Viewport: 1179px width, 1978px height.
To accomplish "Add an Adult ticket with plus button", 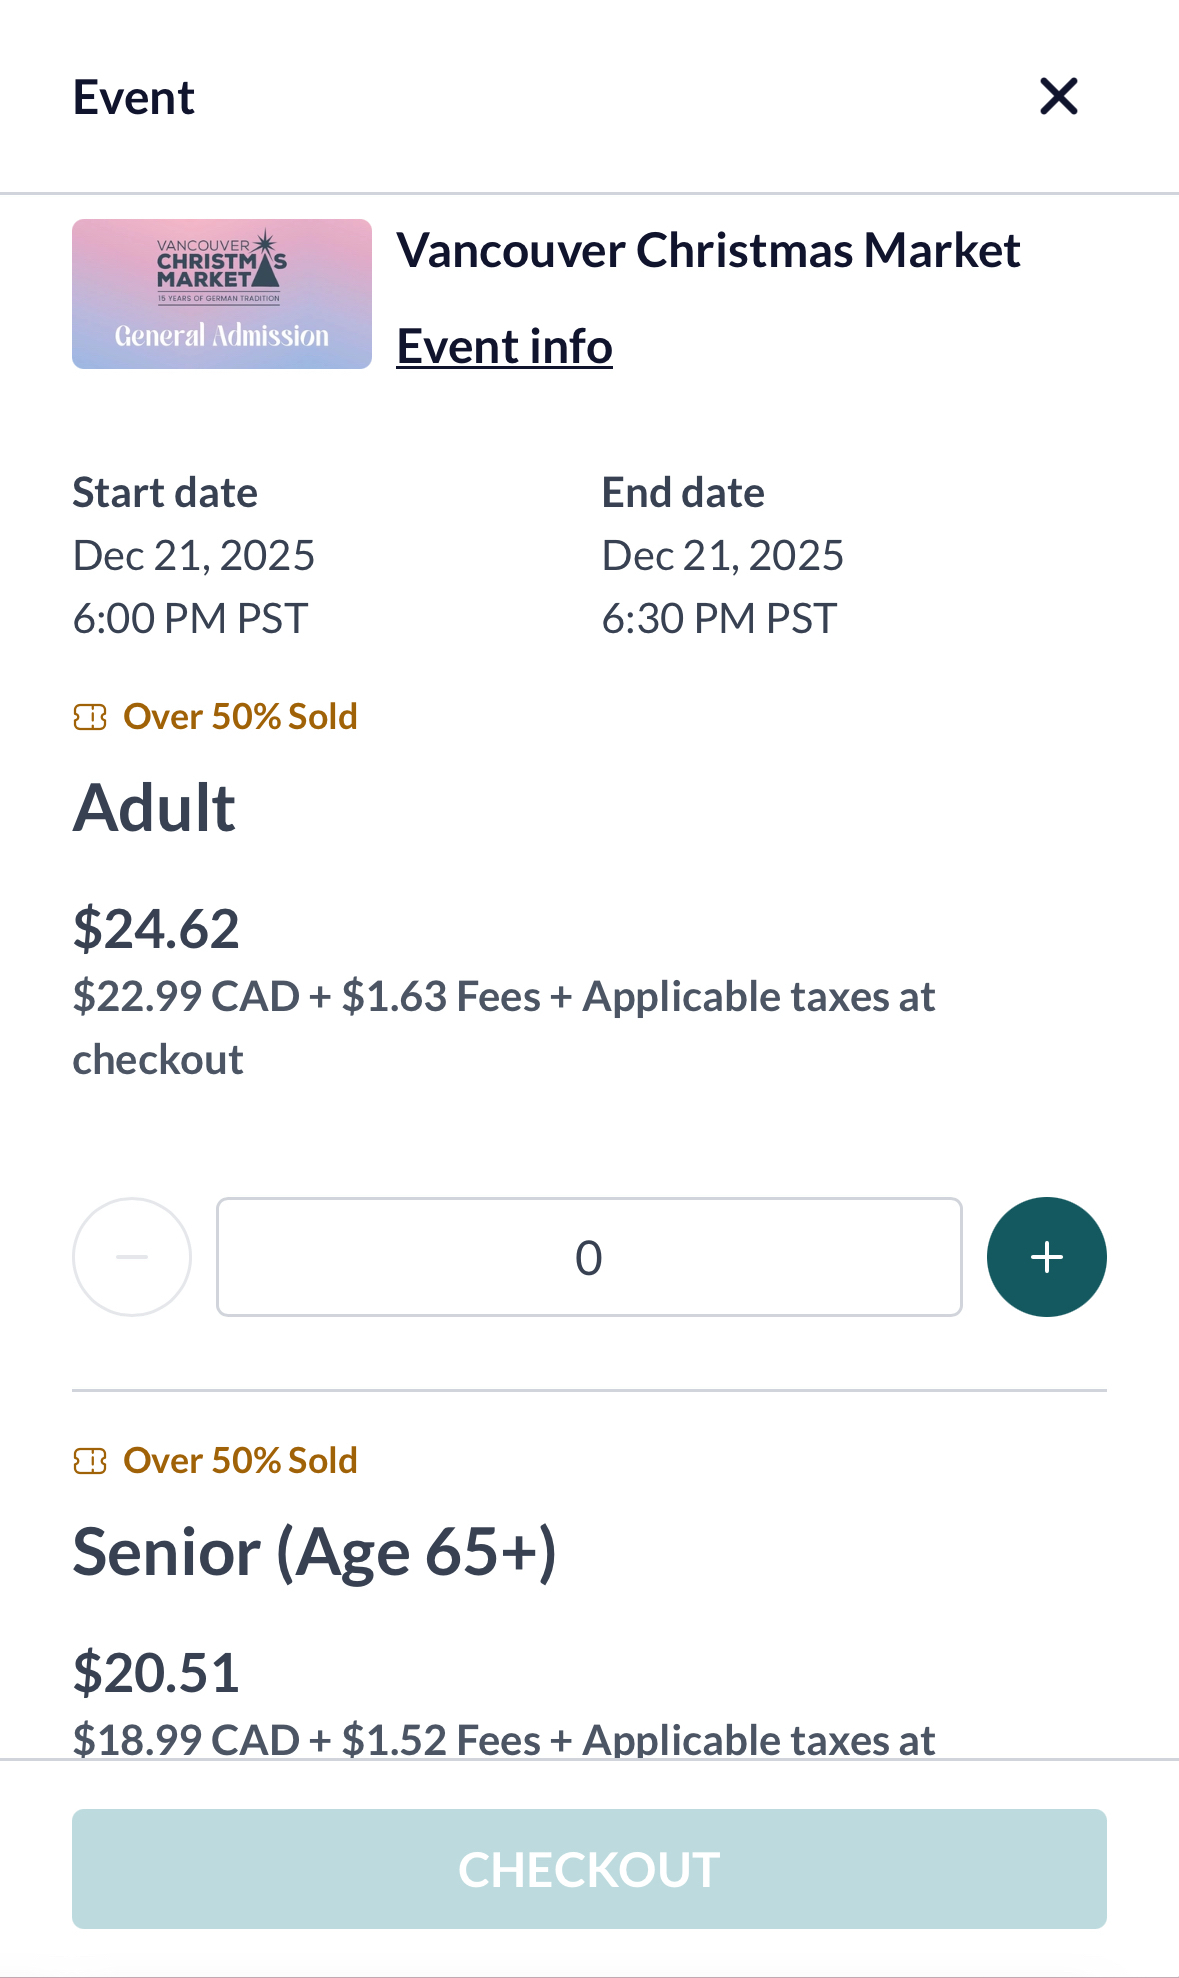I will pos(1046,1257).
